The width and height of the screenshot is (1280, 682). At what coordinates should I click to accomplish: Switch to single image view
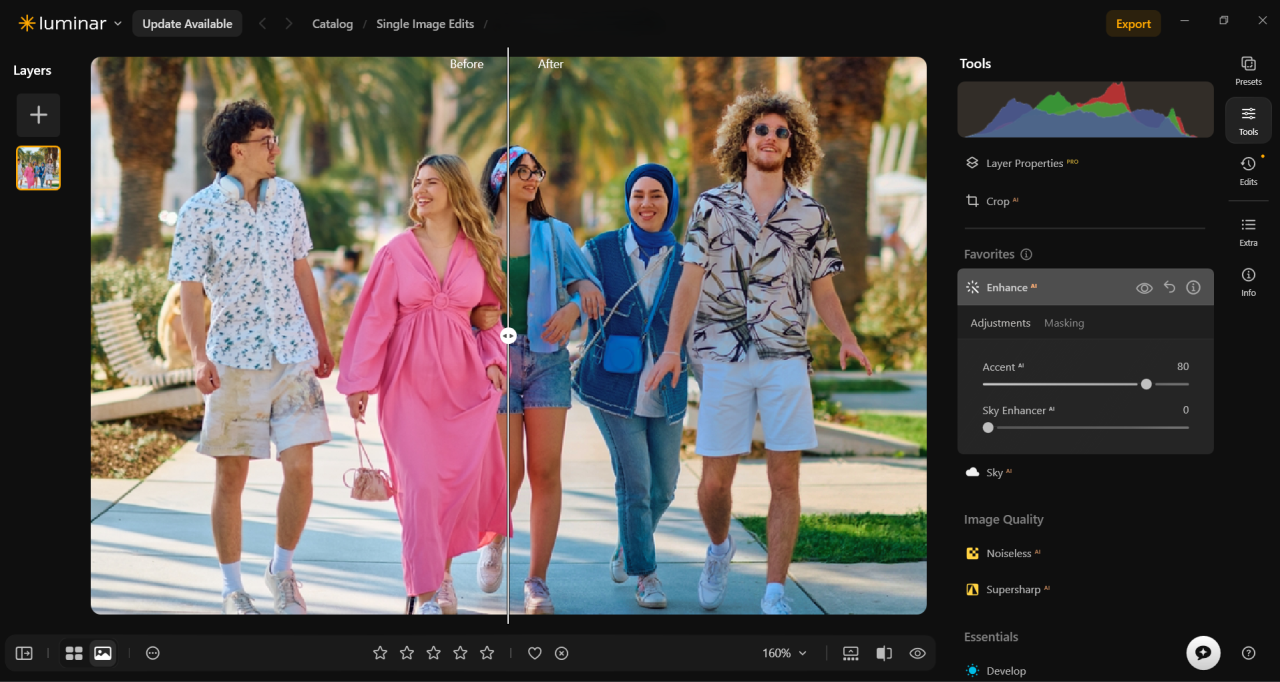click(x=102, y=653)
